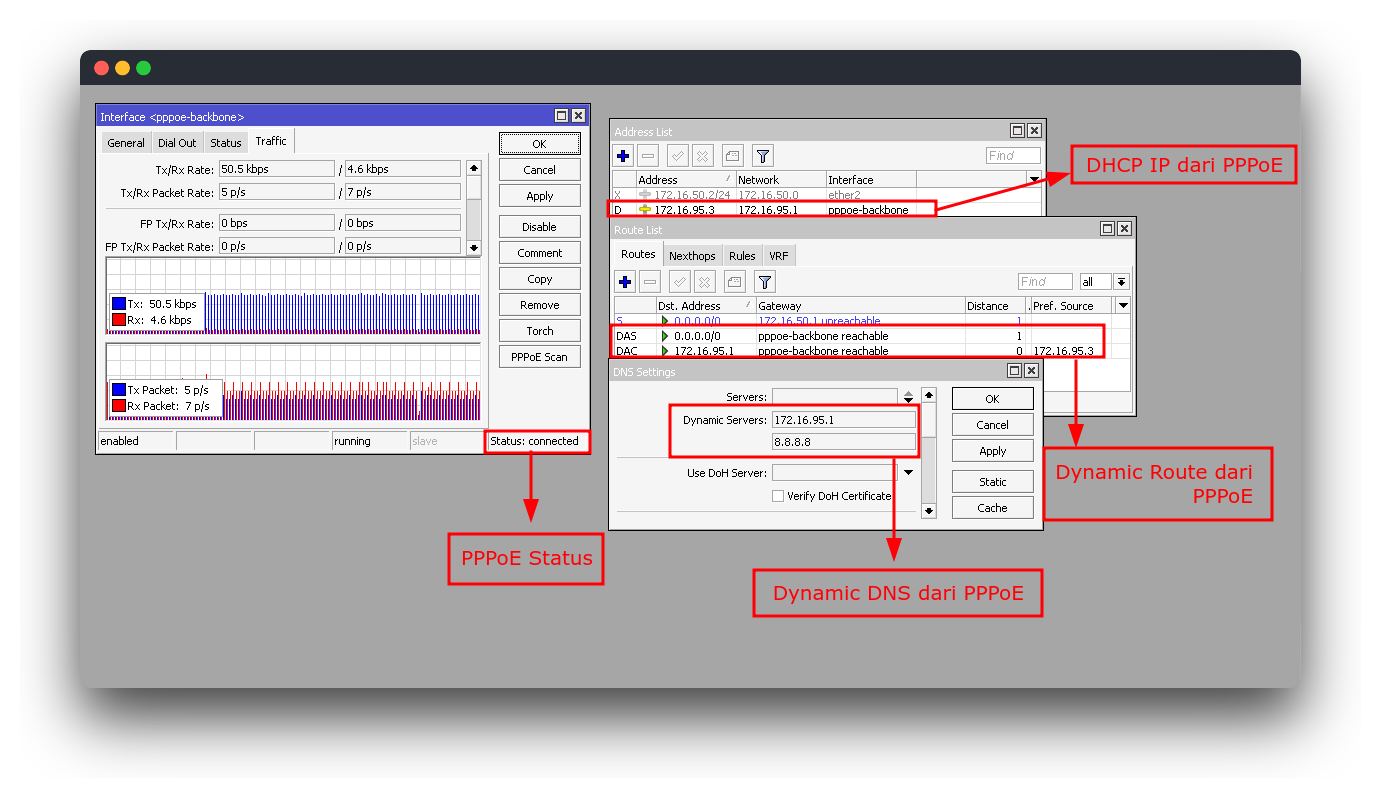The image size is (1381, 798).
Task: Expand the Use DoH Server dropdown
Action: (x=908, y=472)
